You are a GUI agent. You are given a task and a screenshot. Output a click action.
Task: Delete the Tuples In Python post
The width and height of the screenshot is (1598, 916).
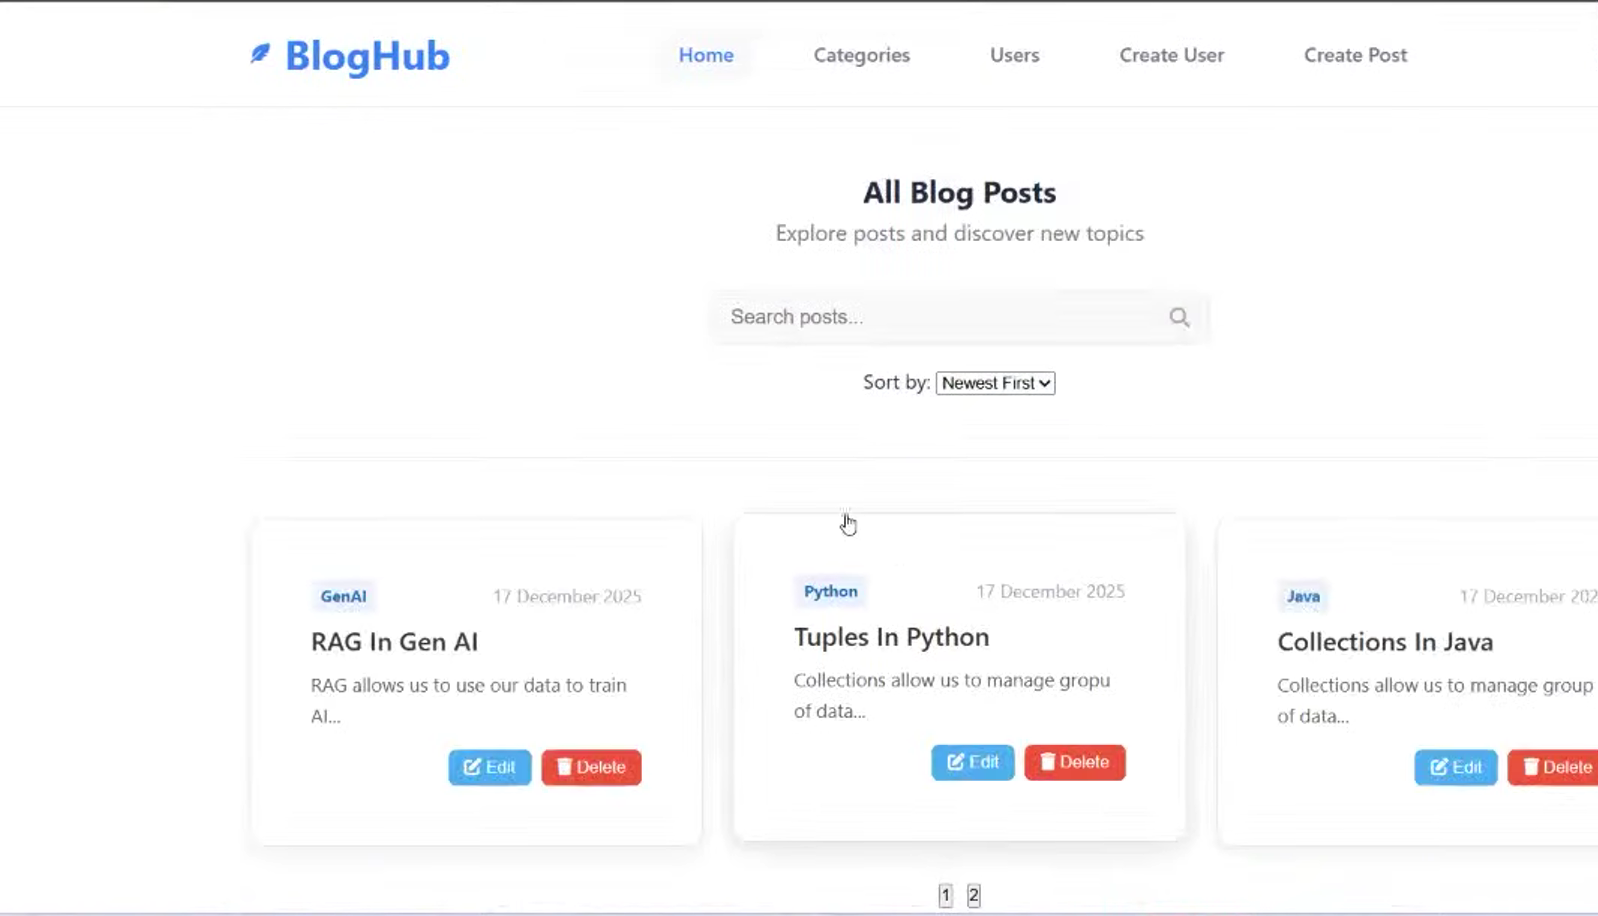tap(1074, 762)
